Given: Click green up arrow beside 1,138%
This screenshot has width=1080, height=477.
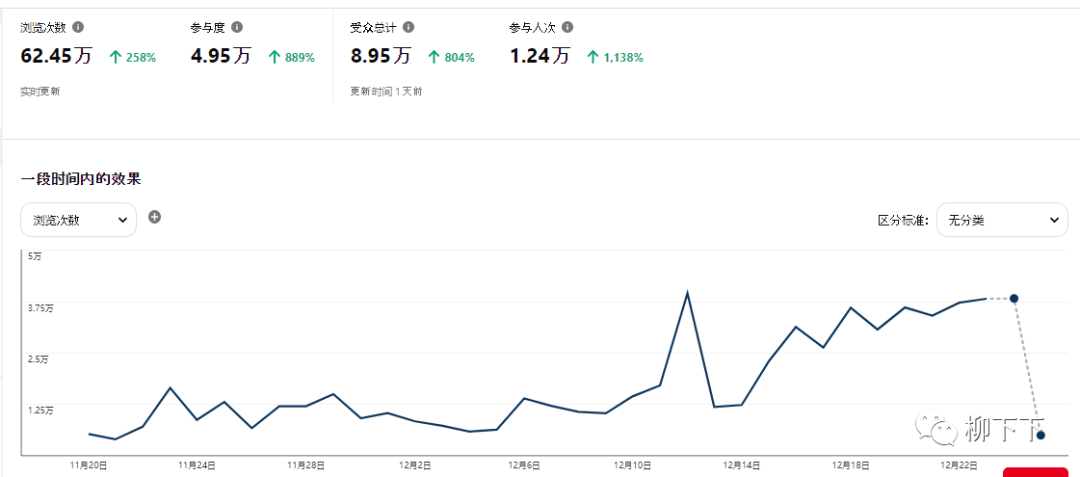Looking at the screenshot, I should (592, 58).
